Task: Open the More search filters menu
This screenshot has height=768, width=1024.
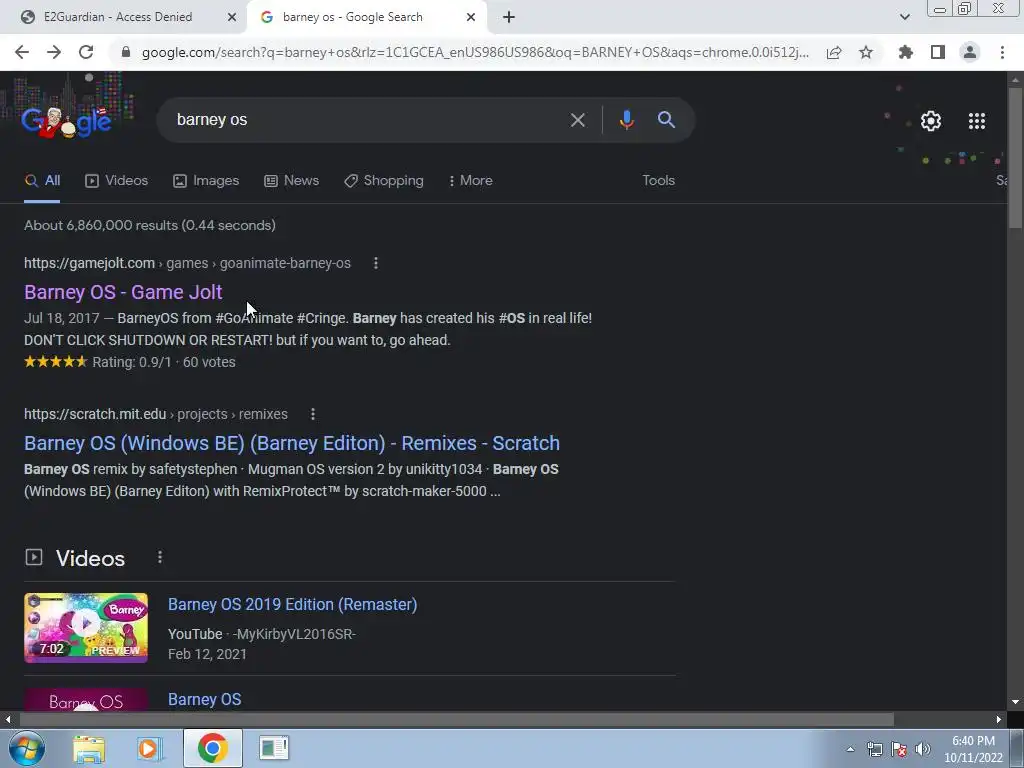Action: tap(471, 181)
